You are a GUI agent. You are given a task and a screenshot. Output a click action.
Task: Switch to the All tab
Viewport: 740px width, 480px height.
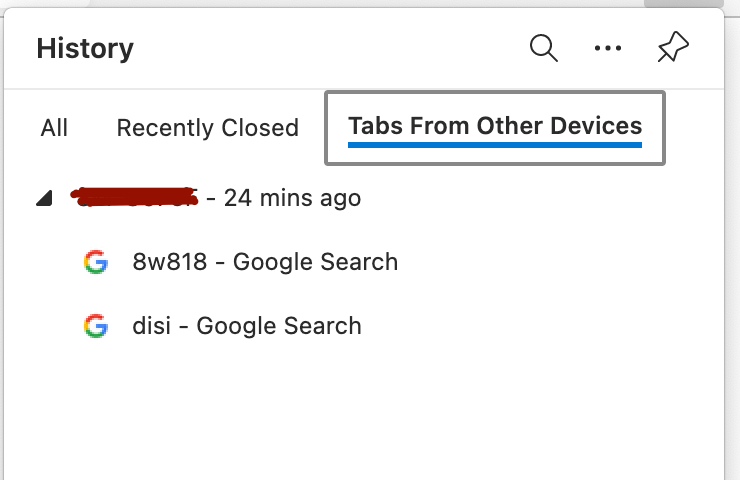click(54, 128)
